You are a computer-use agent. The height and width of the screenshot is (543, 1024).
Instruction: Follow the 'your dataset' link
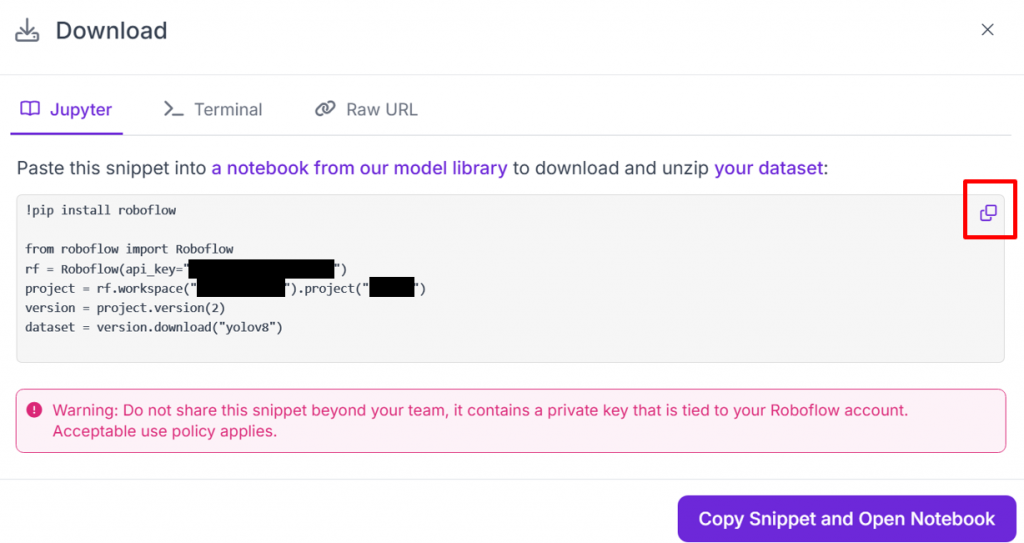(768, 168)
